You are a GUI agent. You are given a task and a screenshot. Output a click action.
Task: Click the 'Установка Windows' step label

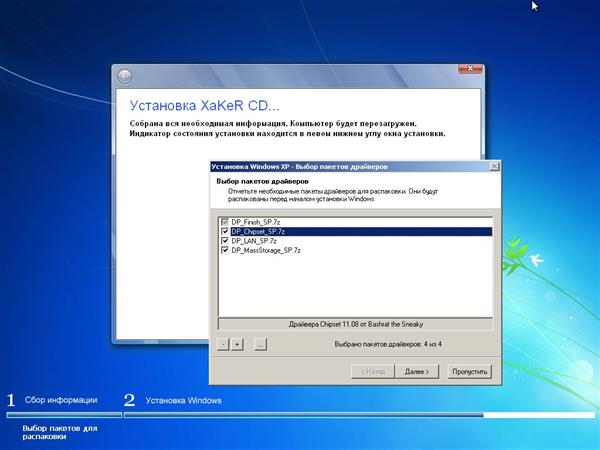pyautogui.click(x=184, y=401)
